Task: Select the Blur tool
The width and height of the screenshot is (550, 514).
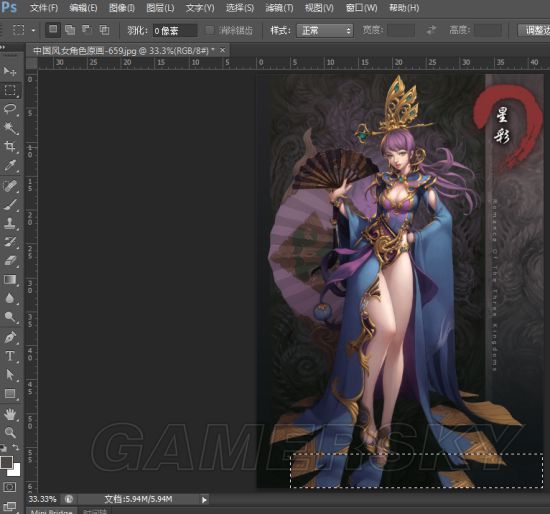Action: pos(9,298)
